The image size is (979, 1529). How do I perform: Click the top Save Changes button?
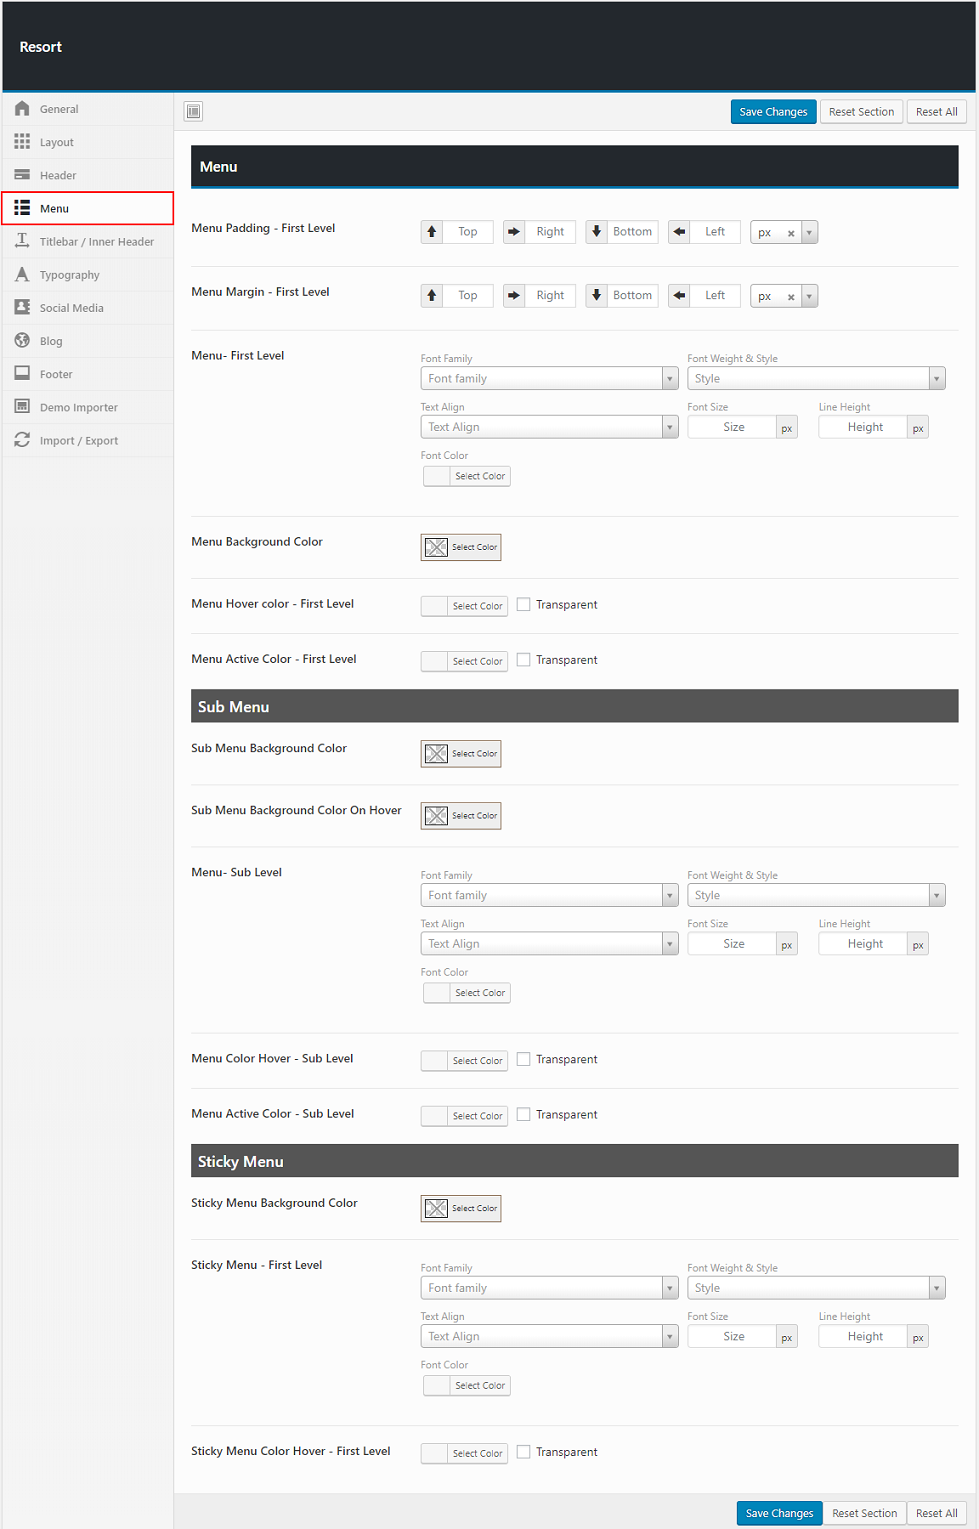pos(773,112)
